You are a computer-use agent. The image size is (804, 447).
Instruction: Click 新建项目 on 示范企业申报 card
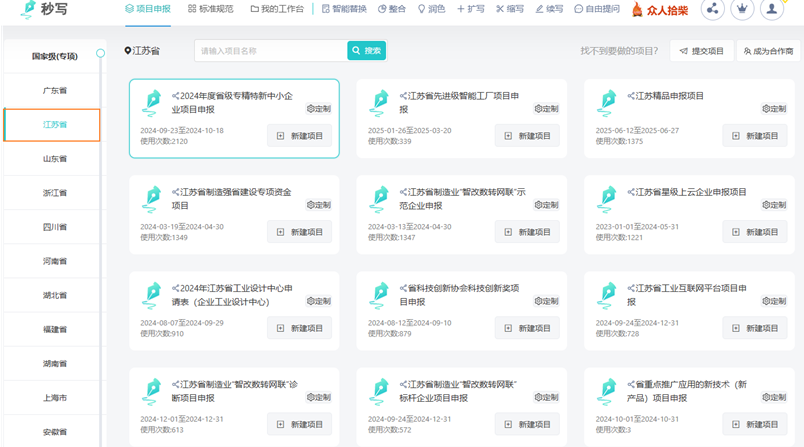point(527,232)
